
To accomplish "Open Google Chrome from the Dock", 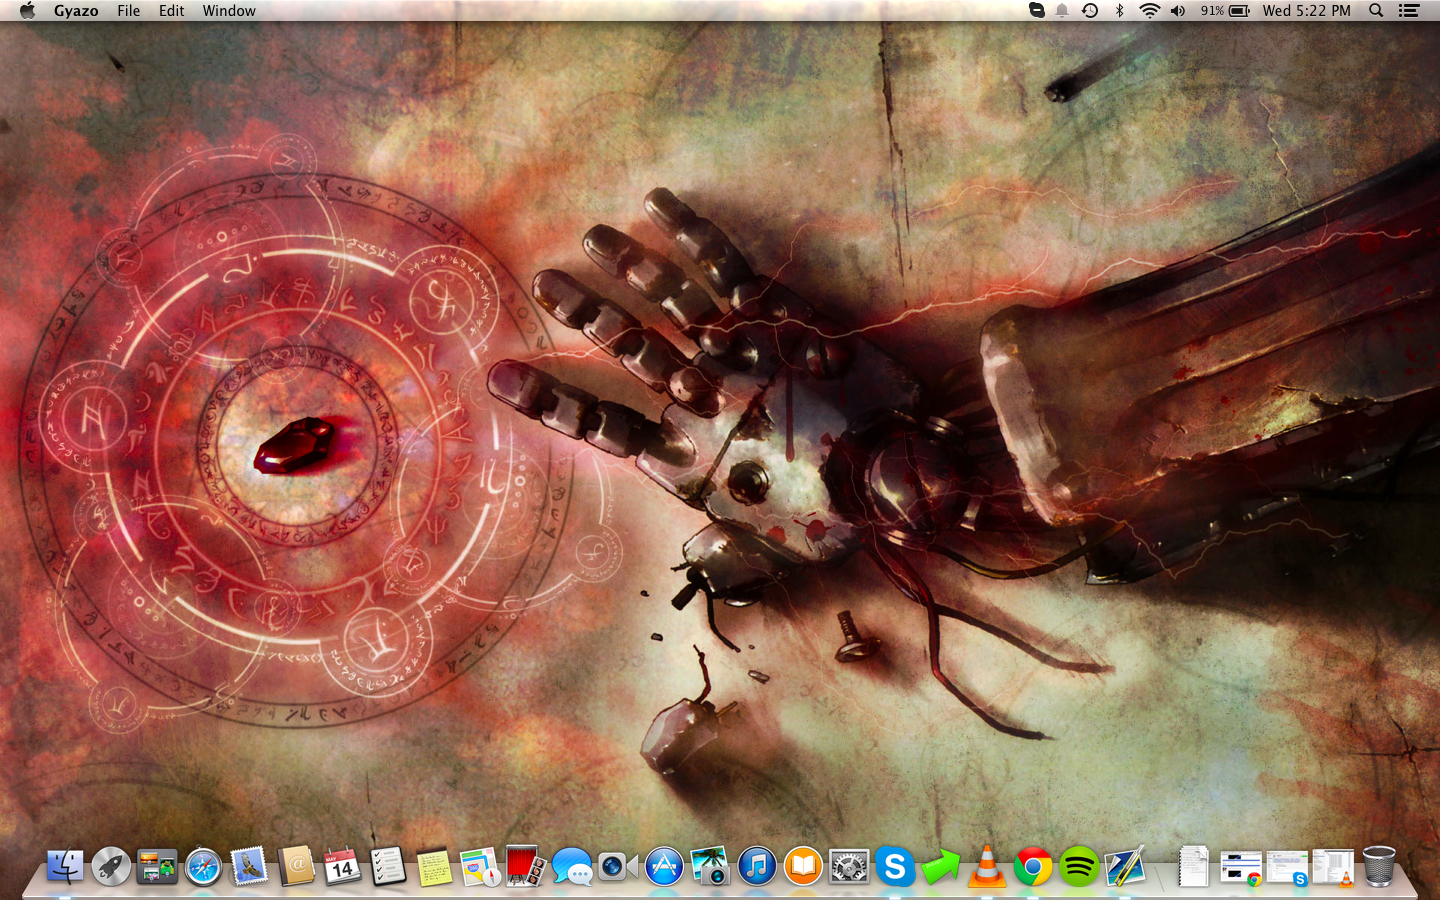I will pos(1033,866).
